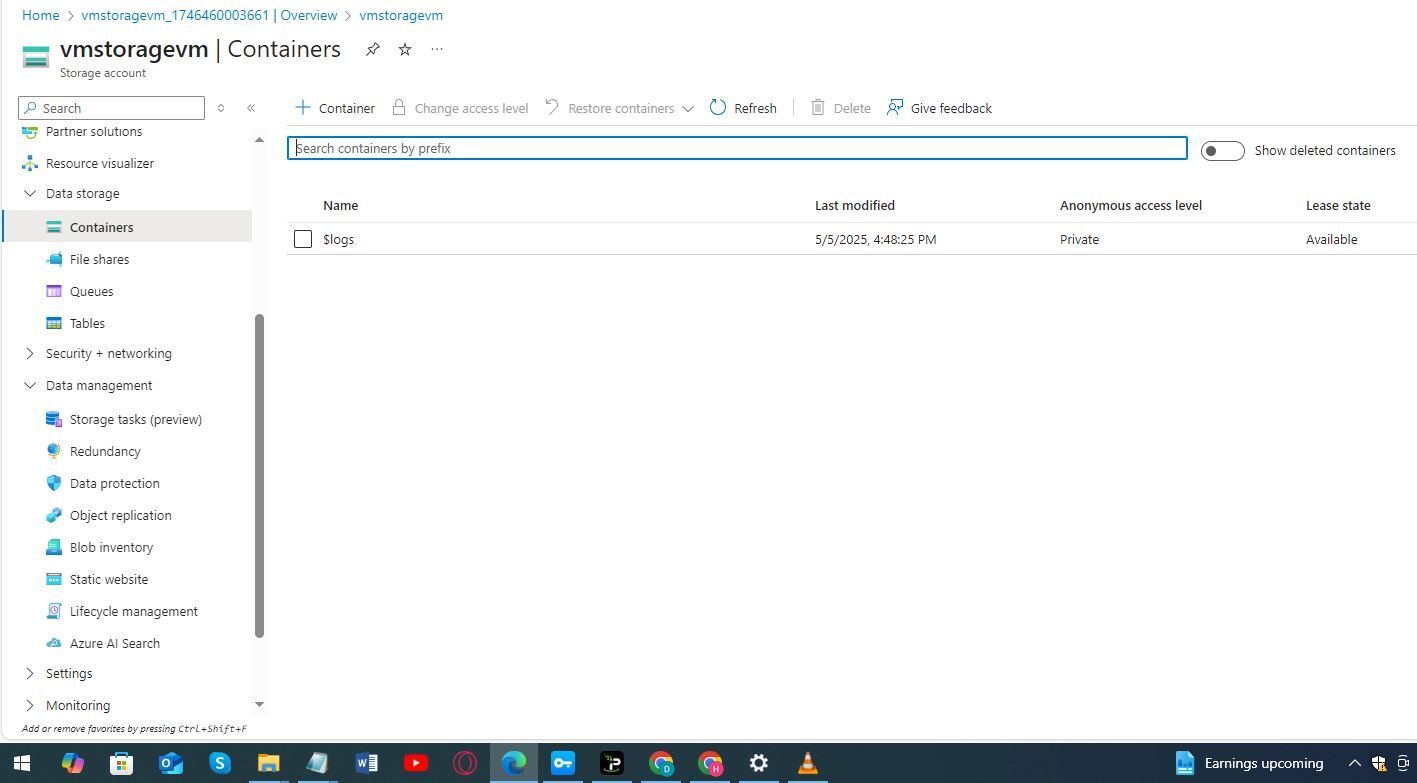Viewport: 1417px width, 783px height.
Task: Open vmstoragevm_1746460003661 Overview breadcrumb
Action: (x=209, y=15)
